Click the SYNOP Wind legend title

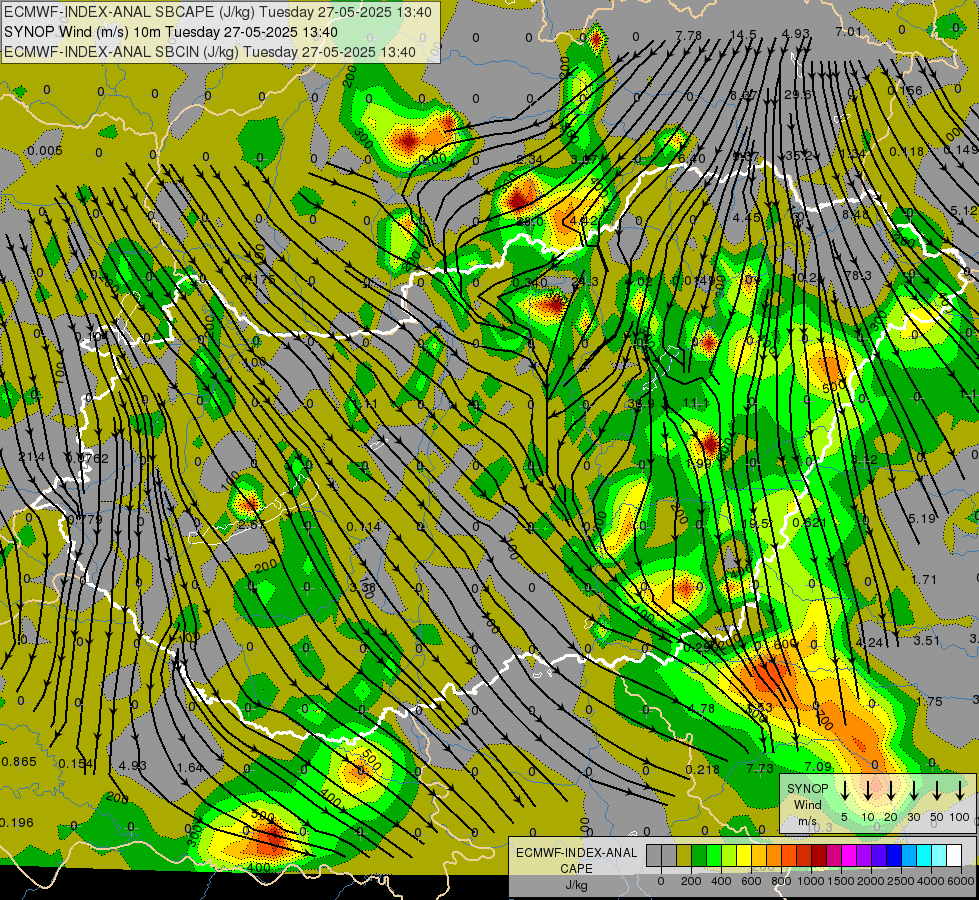pos(808,797)
